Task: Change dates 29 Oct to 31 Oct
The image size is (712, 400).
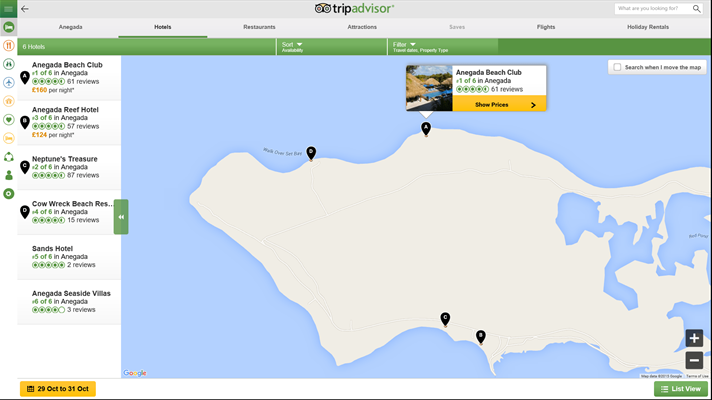Action: tap(58, 389)
